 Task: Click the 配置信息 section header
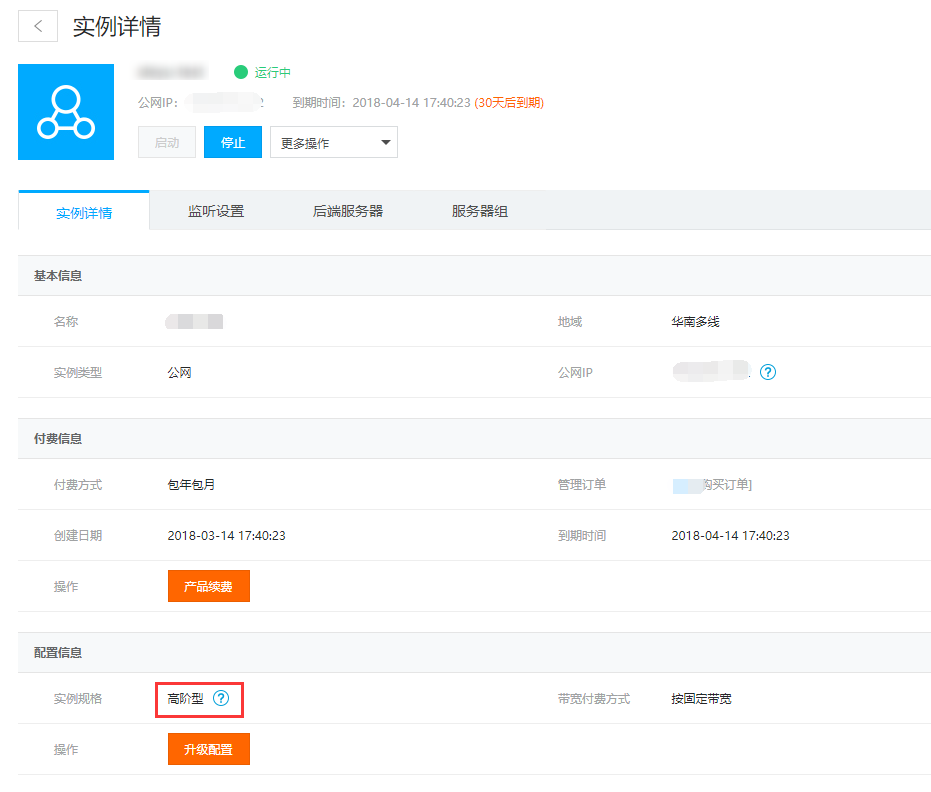(x=58, y=653)
